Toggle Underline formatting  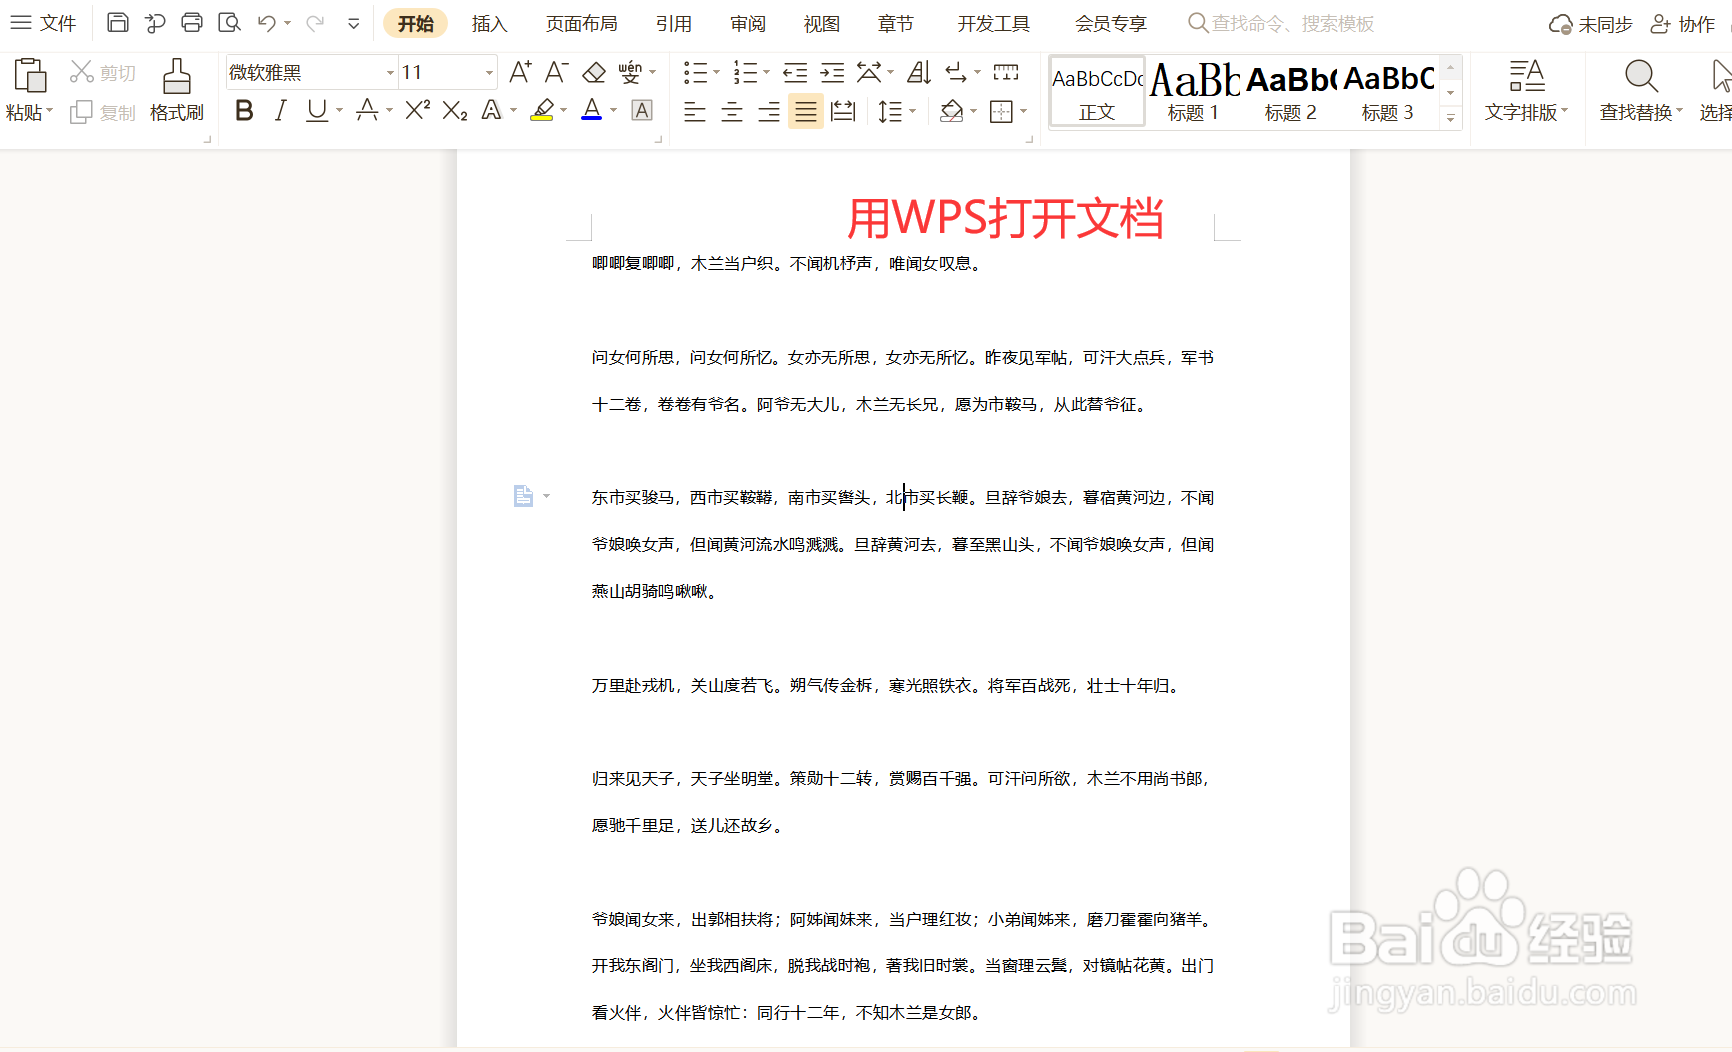317,110
